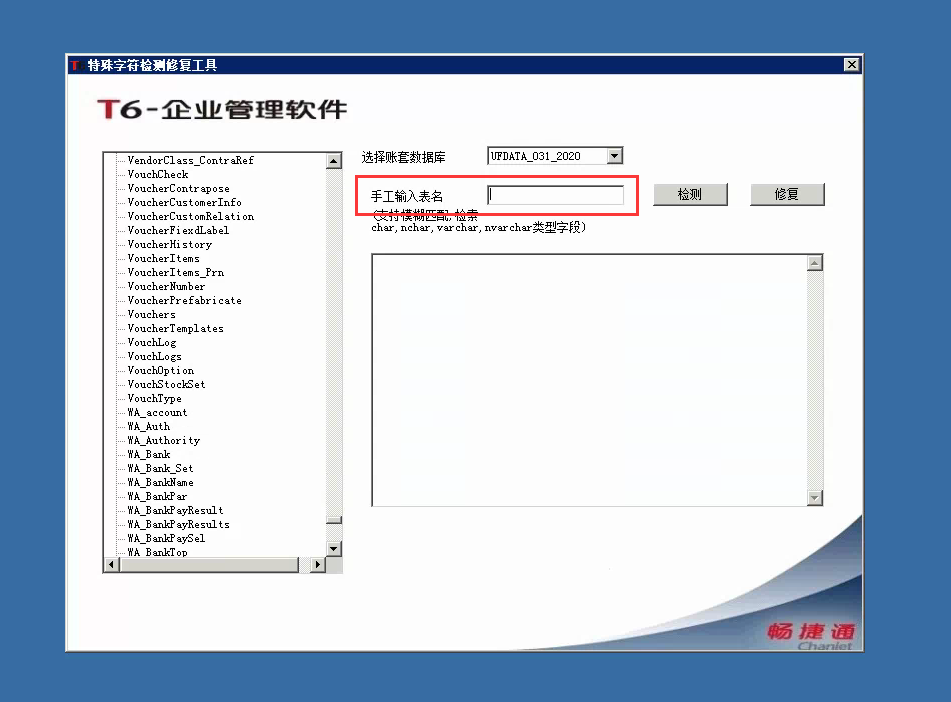Click results box scroll up arrow

(815, 263)
